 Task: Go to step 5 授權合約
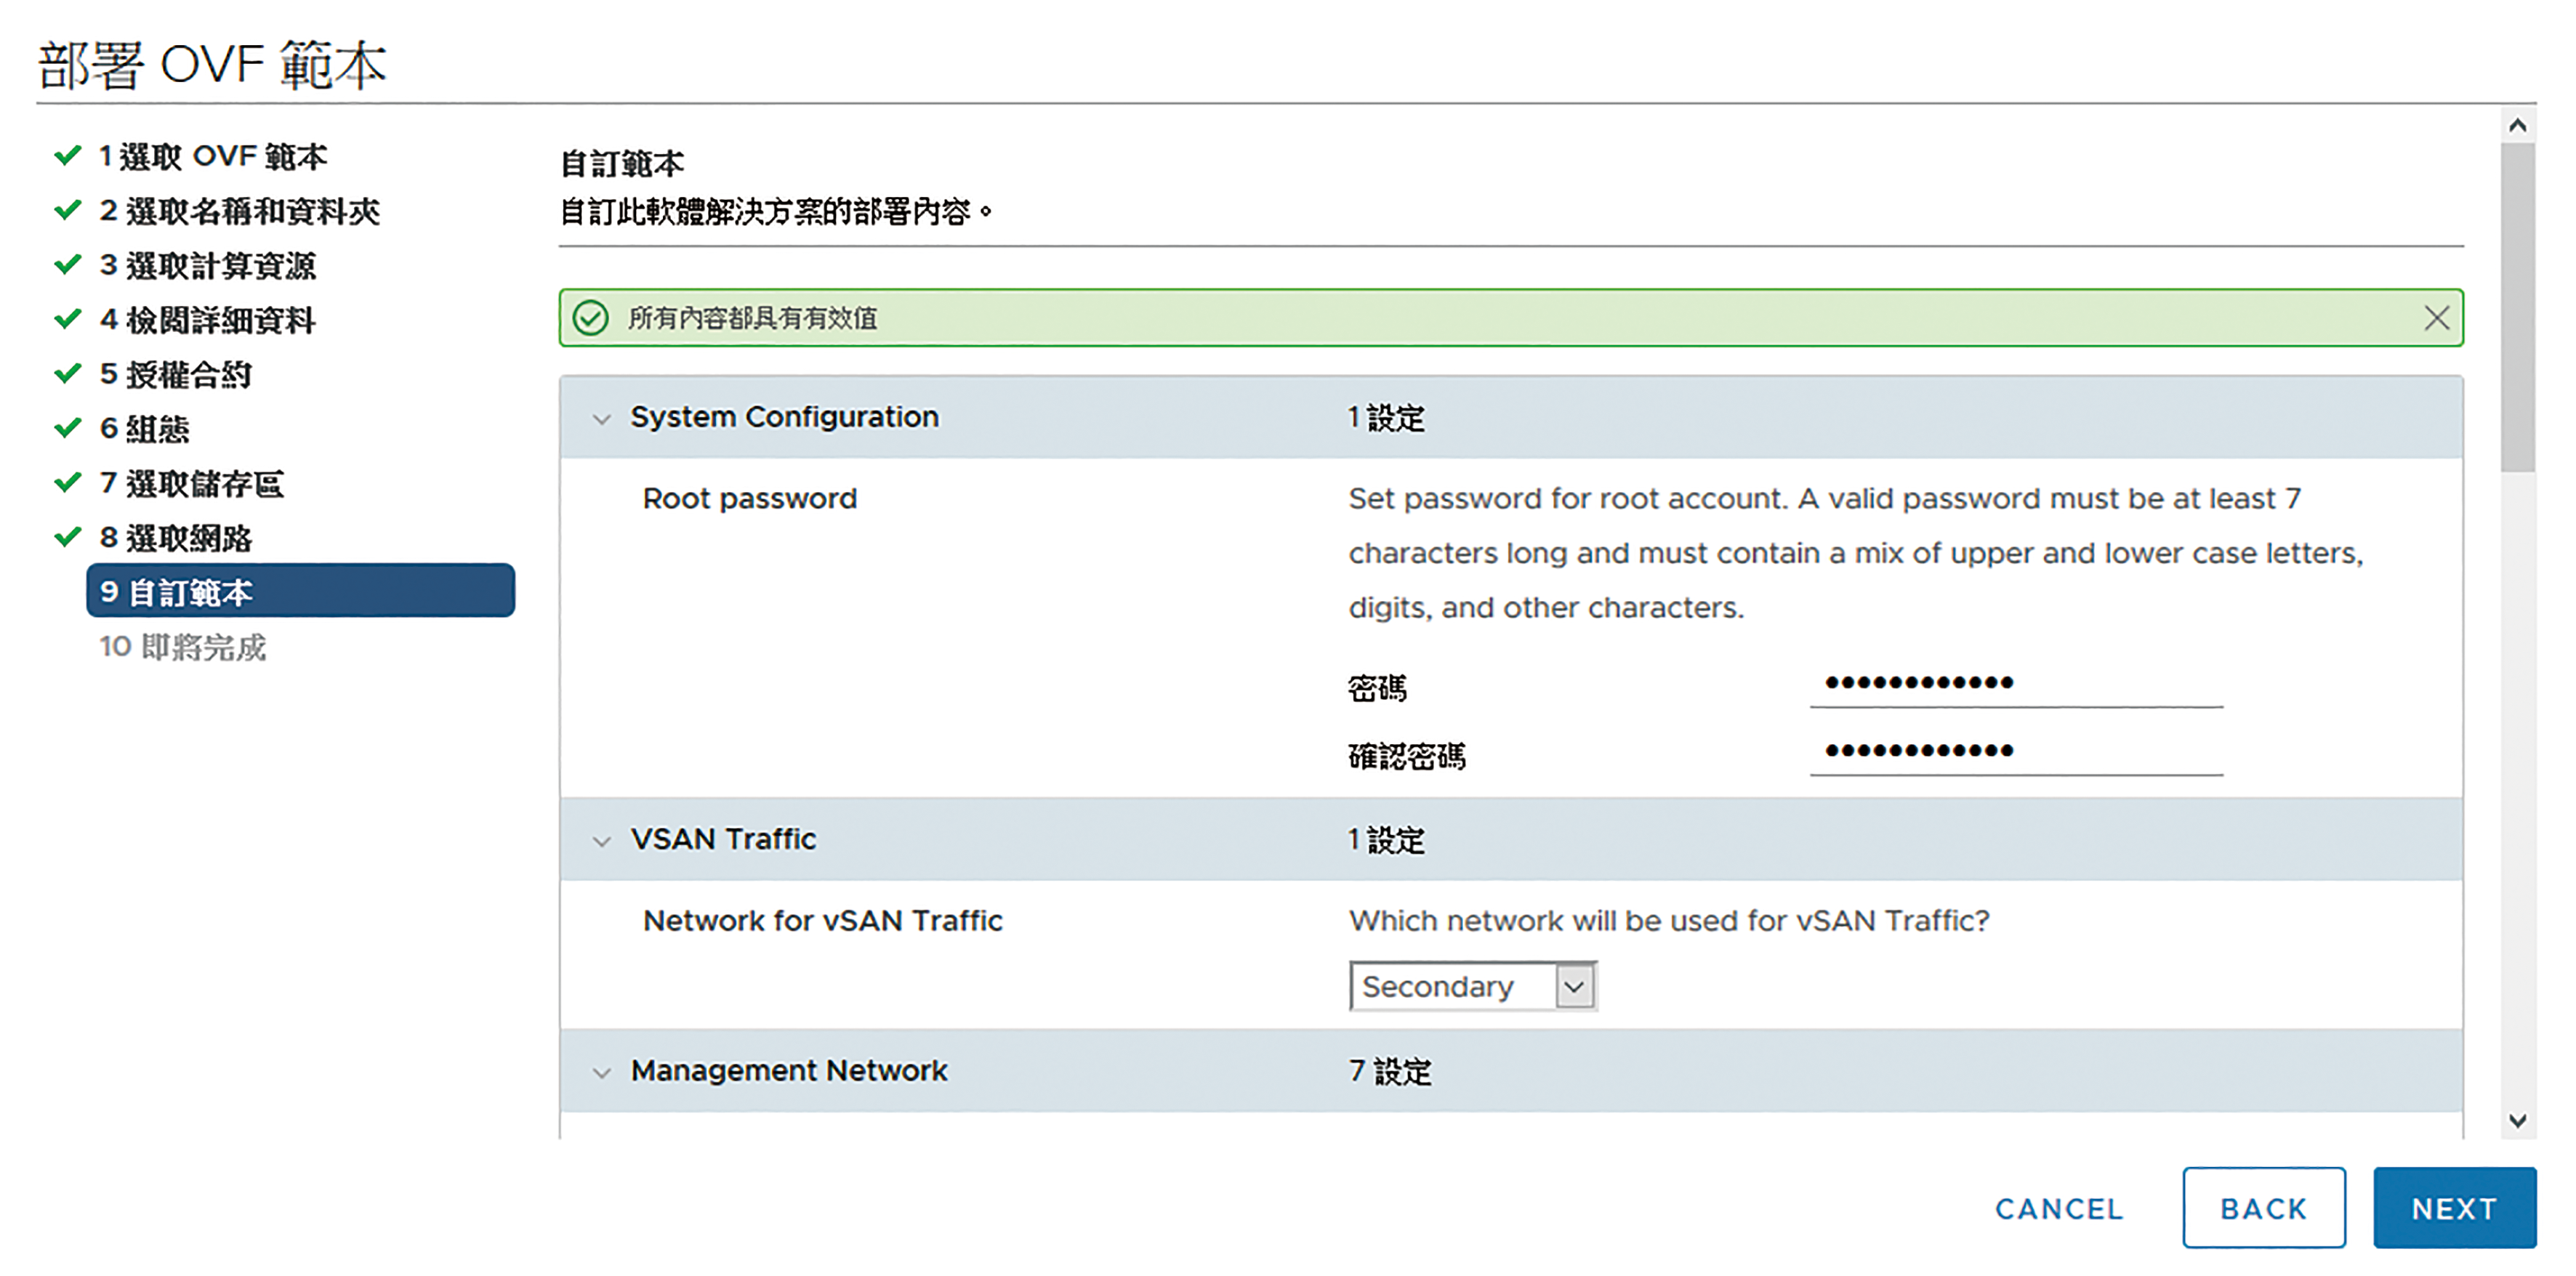[x=176, y=374]
